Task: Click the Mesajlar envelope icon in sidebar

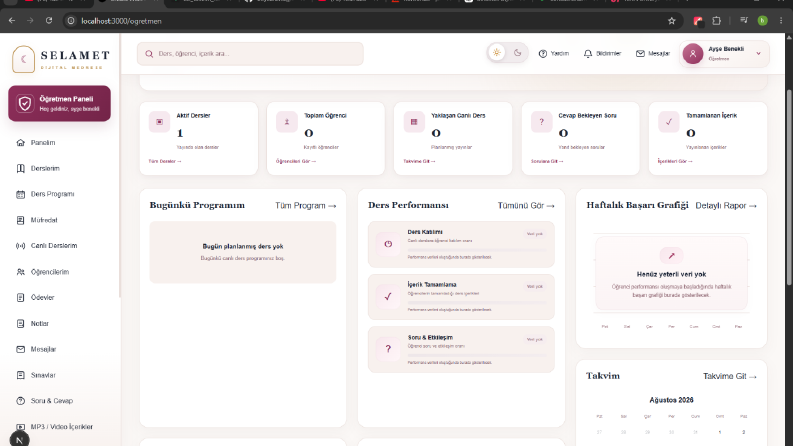Action: coord(20,349)
